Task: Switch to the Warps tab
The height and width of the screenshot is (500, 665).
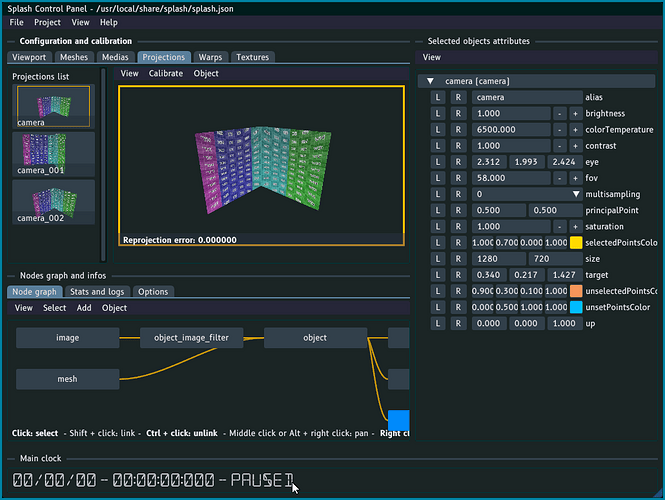Action: 210,57
